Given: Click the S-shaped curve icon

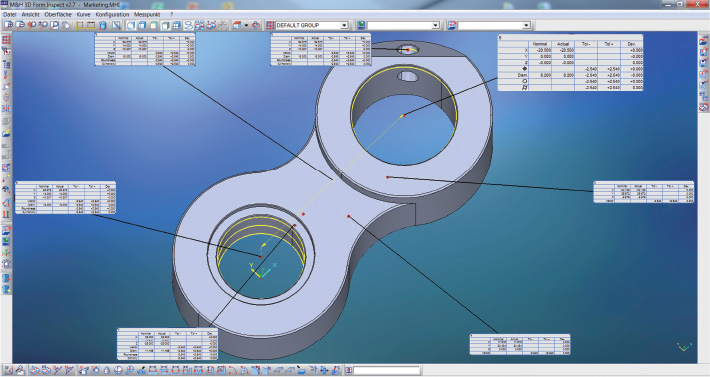Looking at the screenshot, I should click(188, 25).
